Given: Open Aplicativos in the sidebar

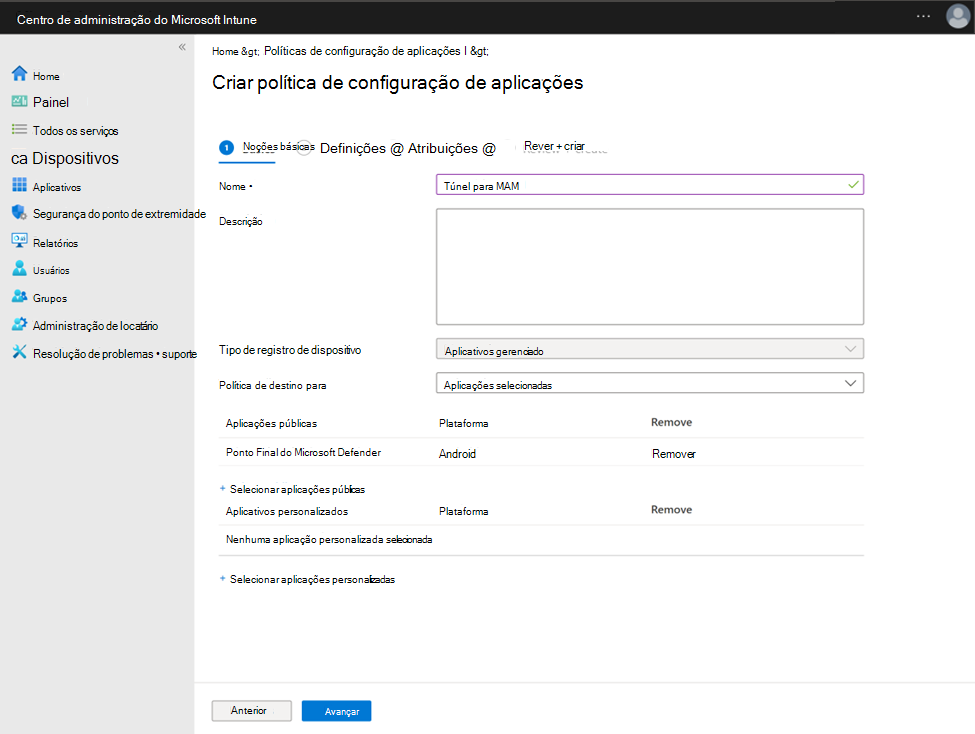Looking at the screenshot, I should [x=57, y=187].
